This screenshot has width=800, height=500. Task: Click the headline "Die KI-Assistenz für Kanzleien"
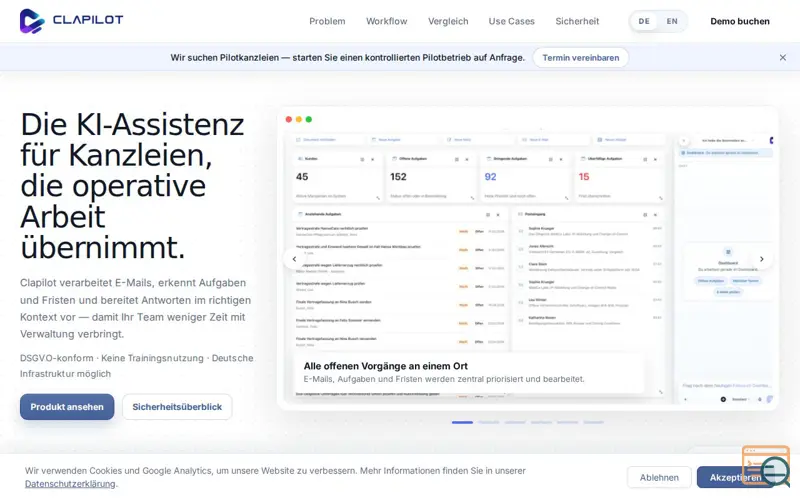pyautogui.click(x=132, y=139)
